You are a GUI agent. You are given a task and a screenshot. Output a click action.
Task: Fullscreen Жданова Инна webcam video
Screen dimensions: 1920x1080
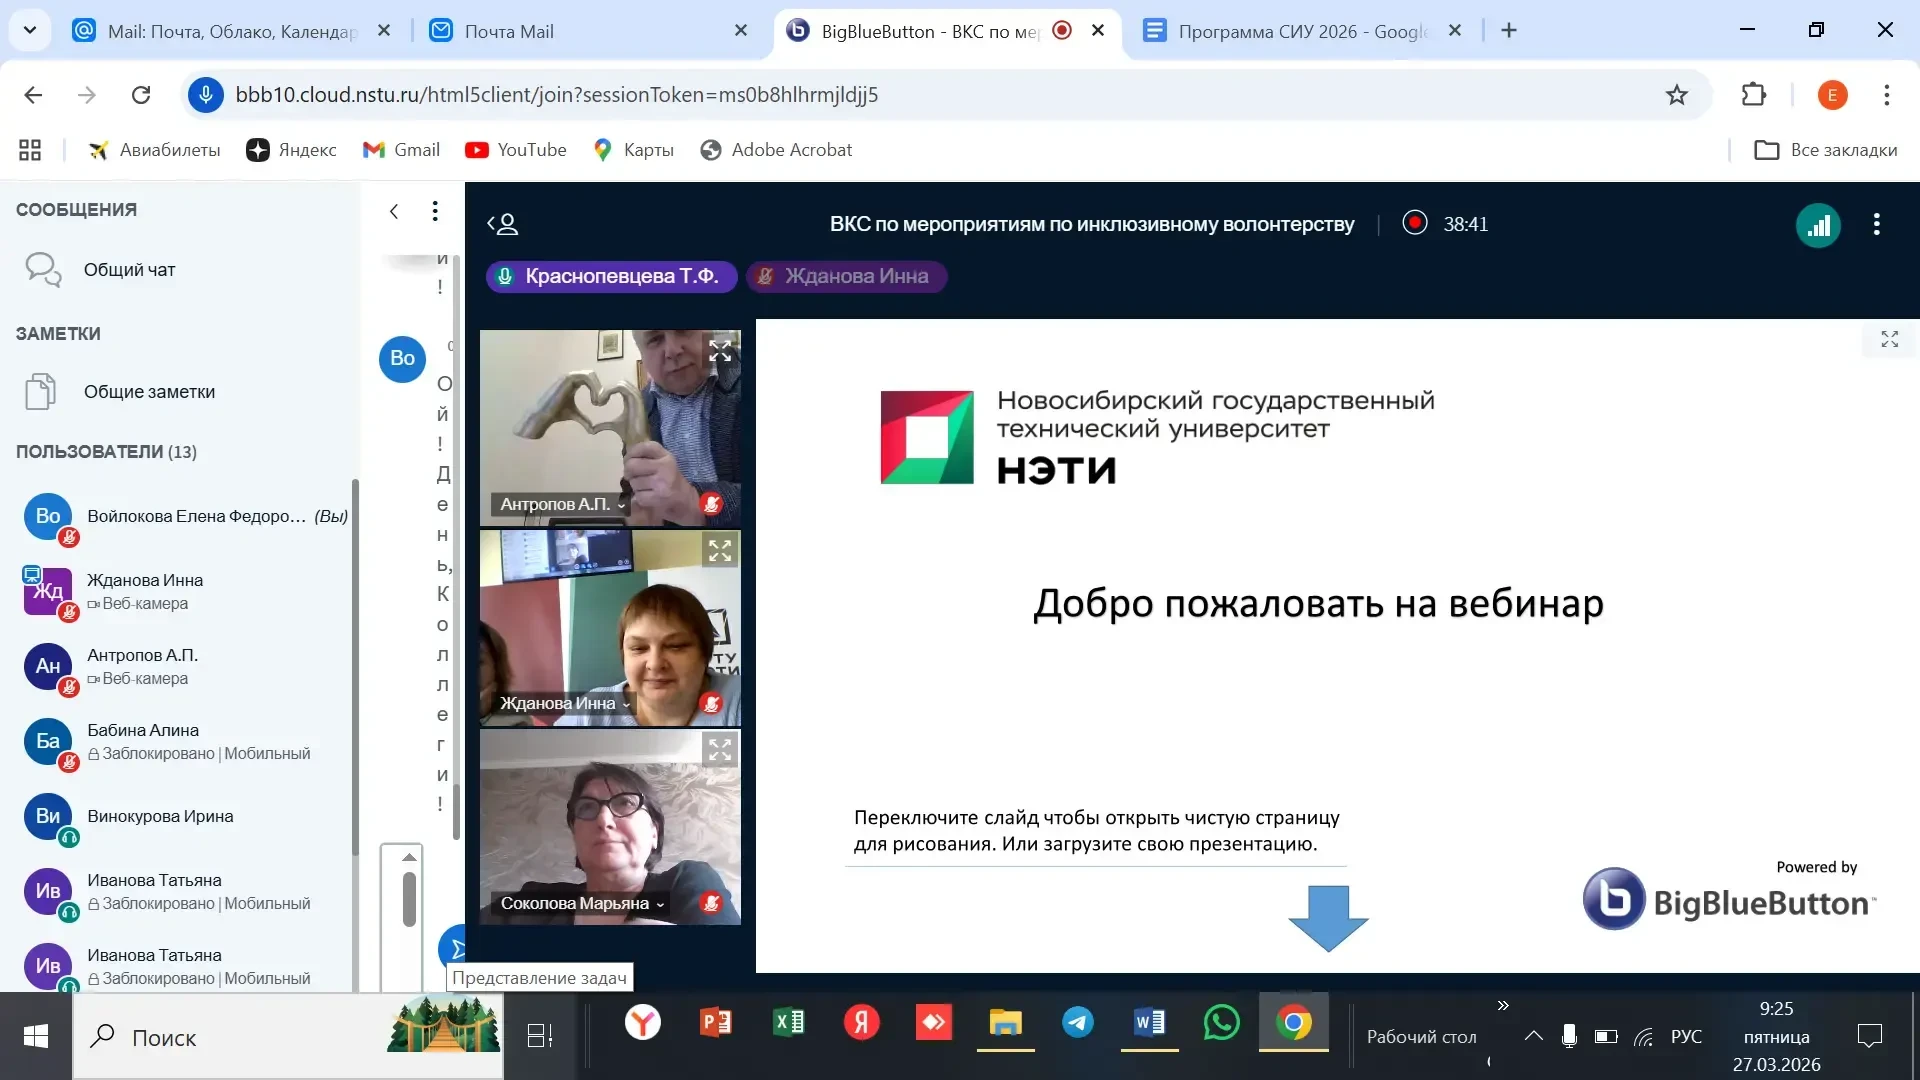coord(720,551)
